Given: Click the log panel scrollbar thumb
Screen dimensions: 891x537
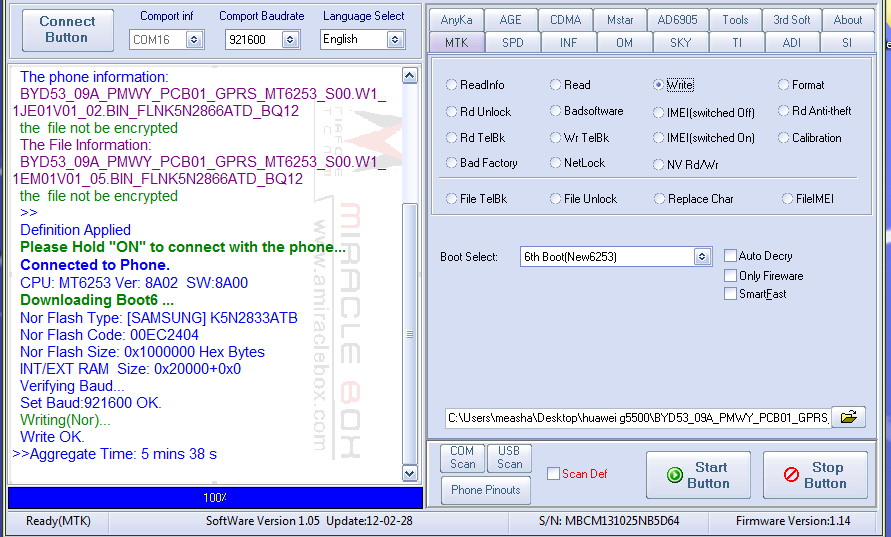Looking at the screenshot, I should click(x=410, y=334).
